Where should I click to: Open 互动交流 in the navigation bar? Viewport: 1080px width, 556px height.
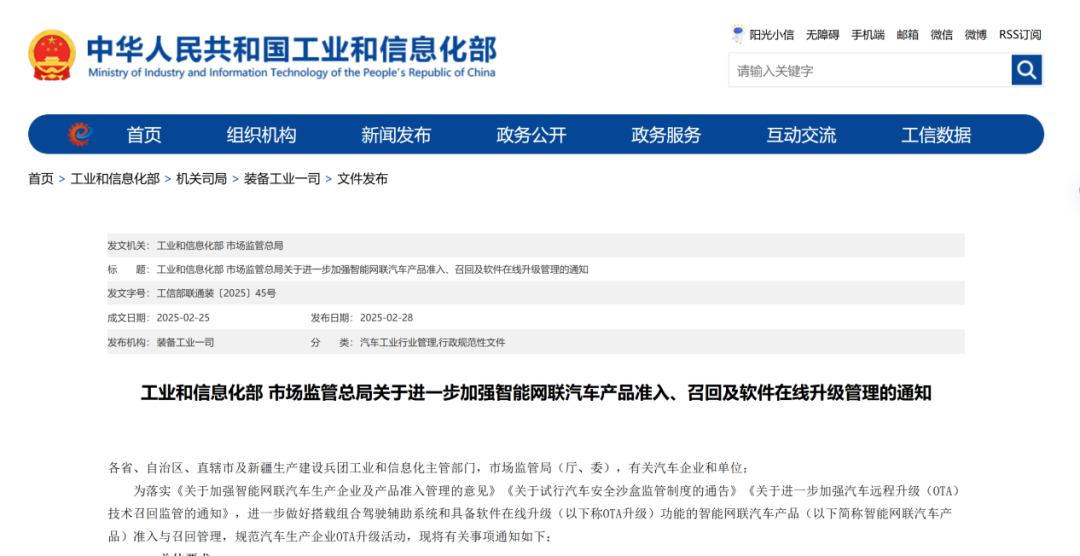(801, 135)
